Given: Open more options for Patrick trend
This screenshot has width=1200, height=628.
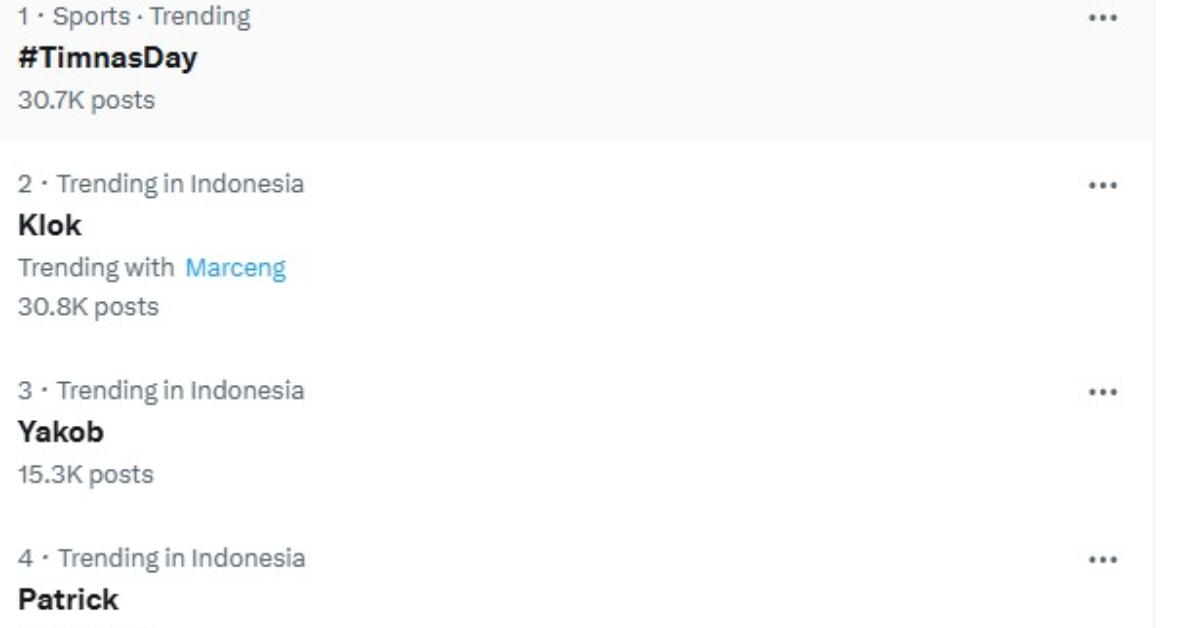Looking at the screenshot, I should 1102,559.
